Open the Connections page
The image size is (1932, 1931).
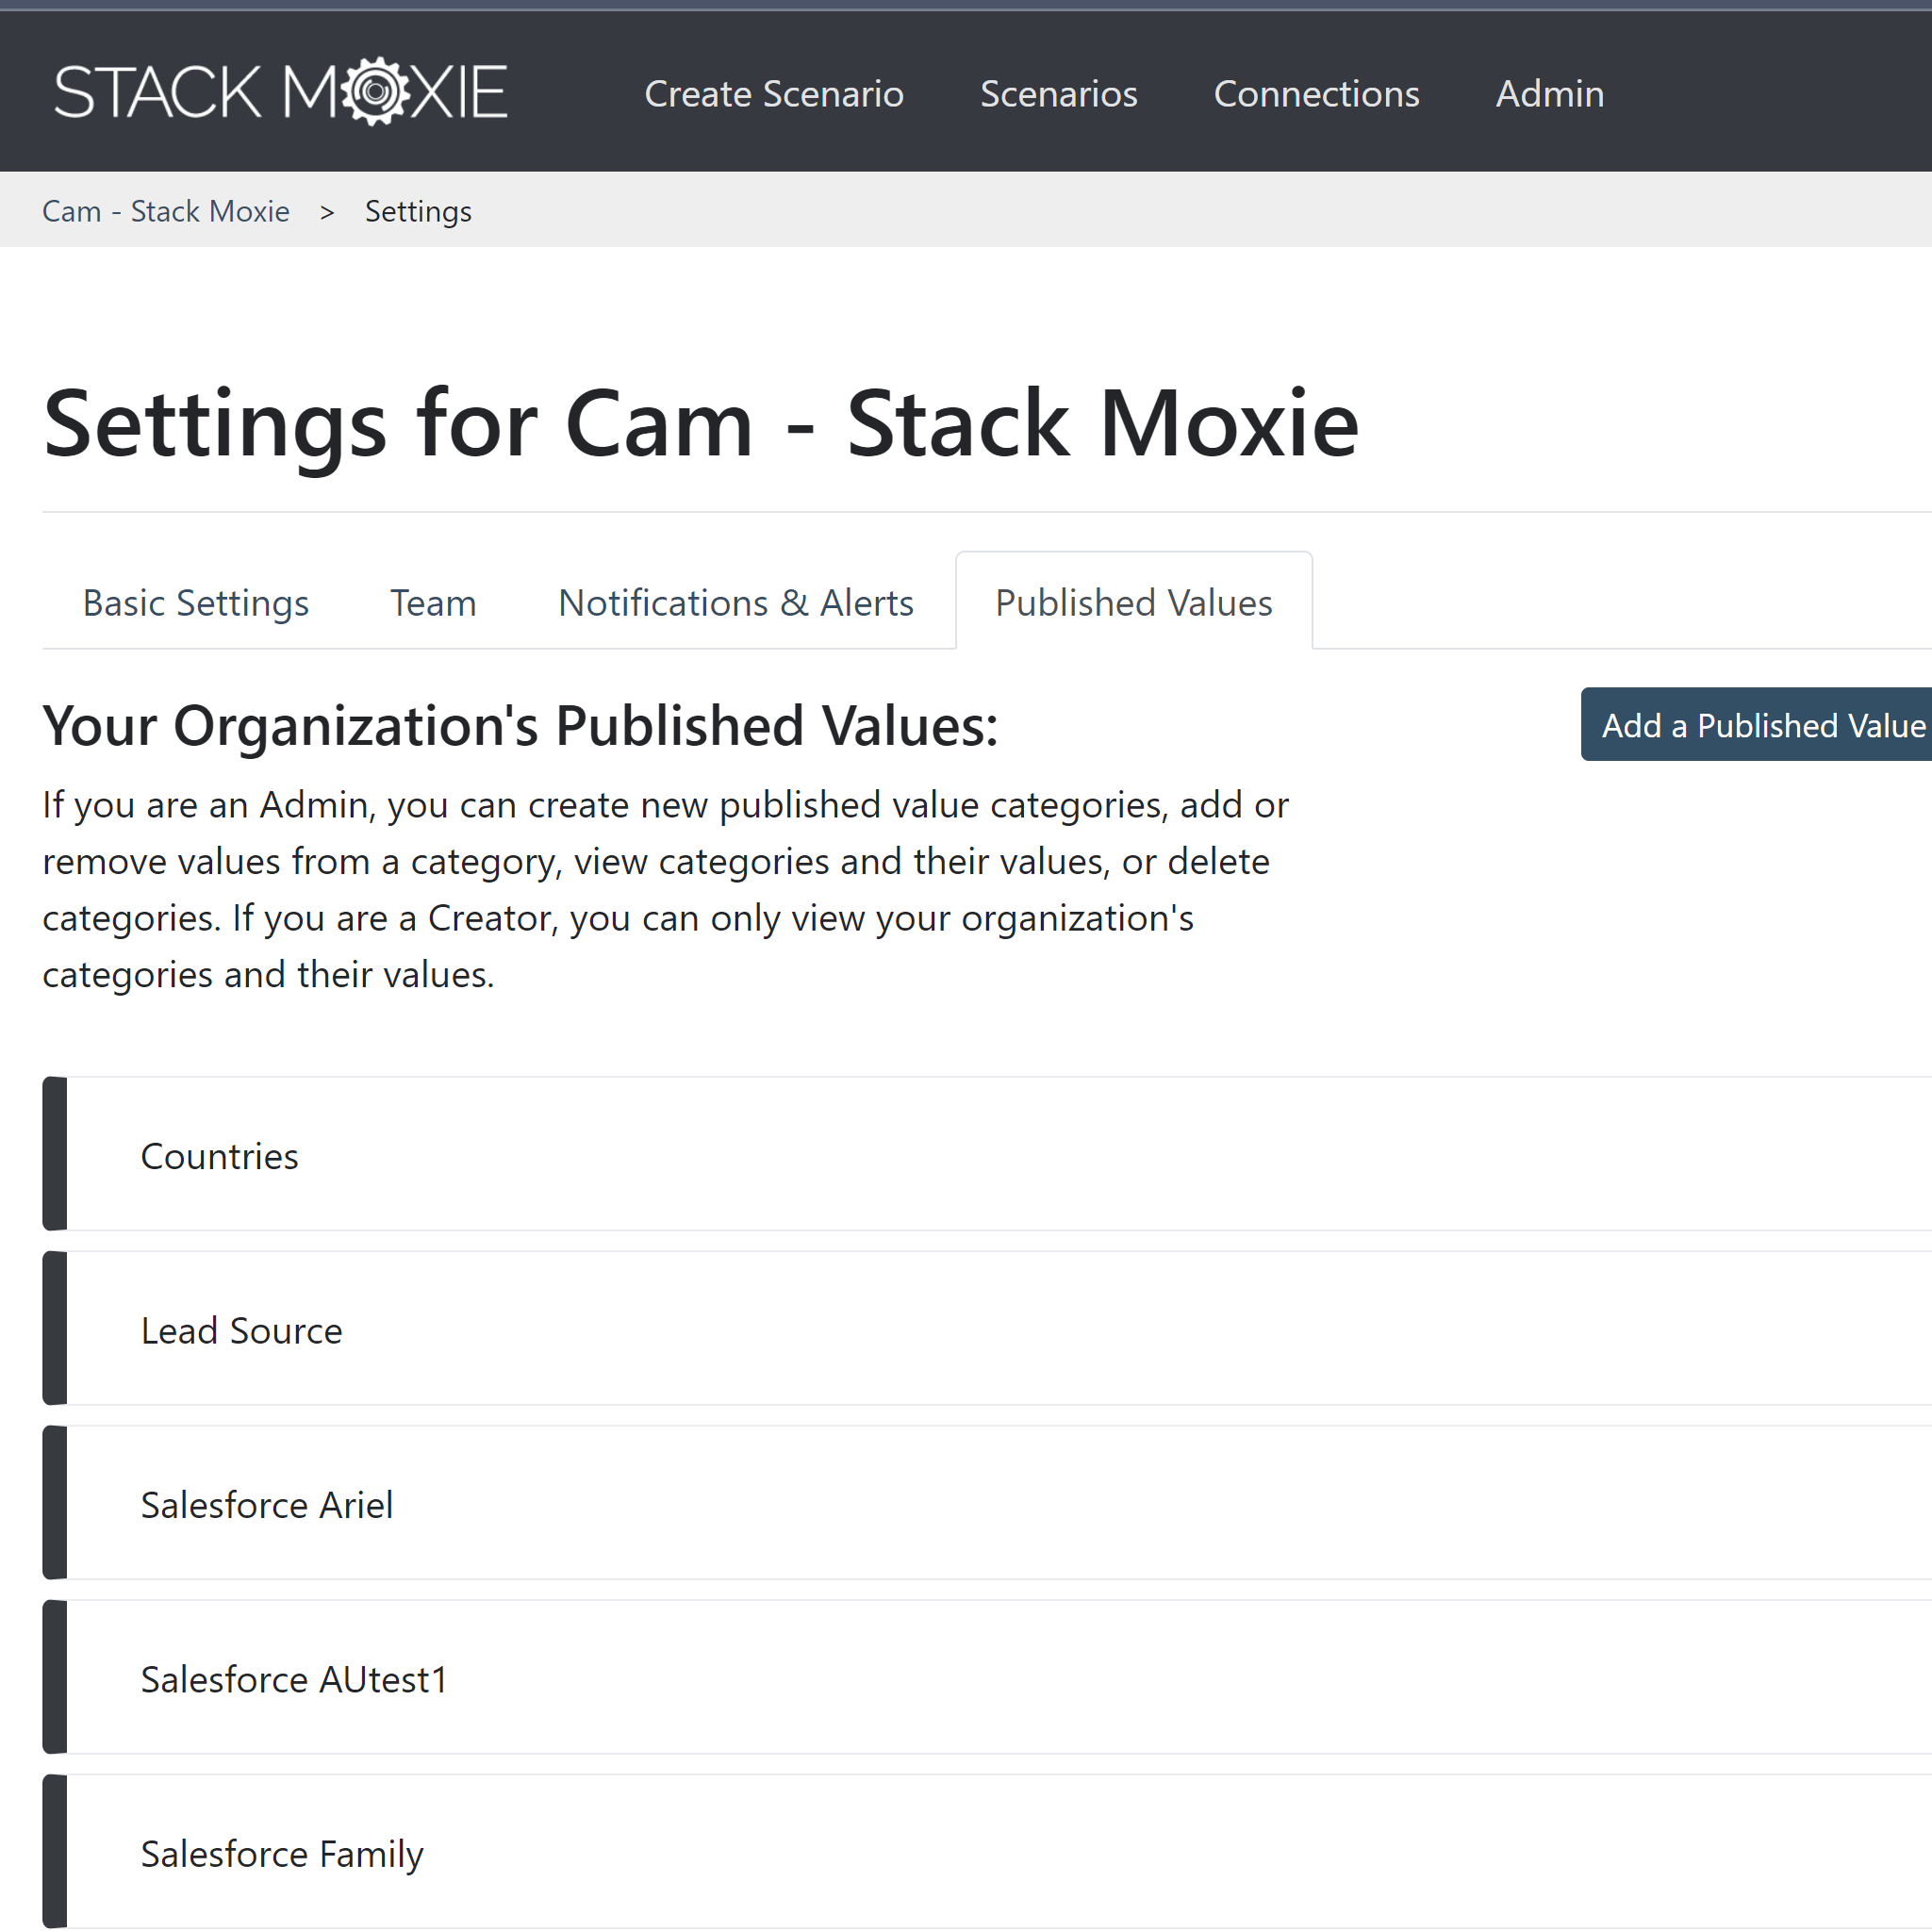point(1316,94)
